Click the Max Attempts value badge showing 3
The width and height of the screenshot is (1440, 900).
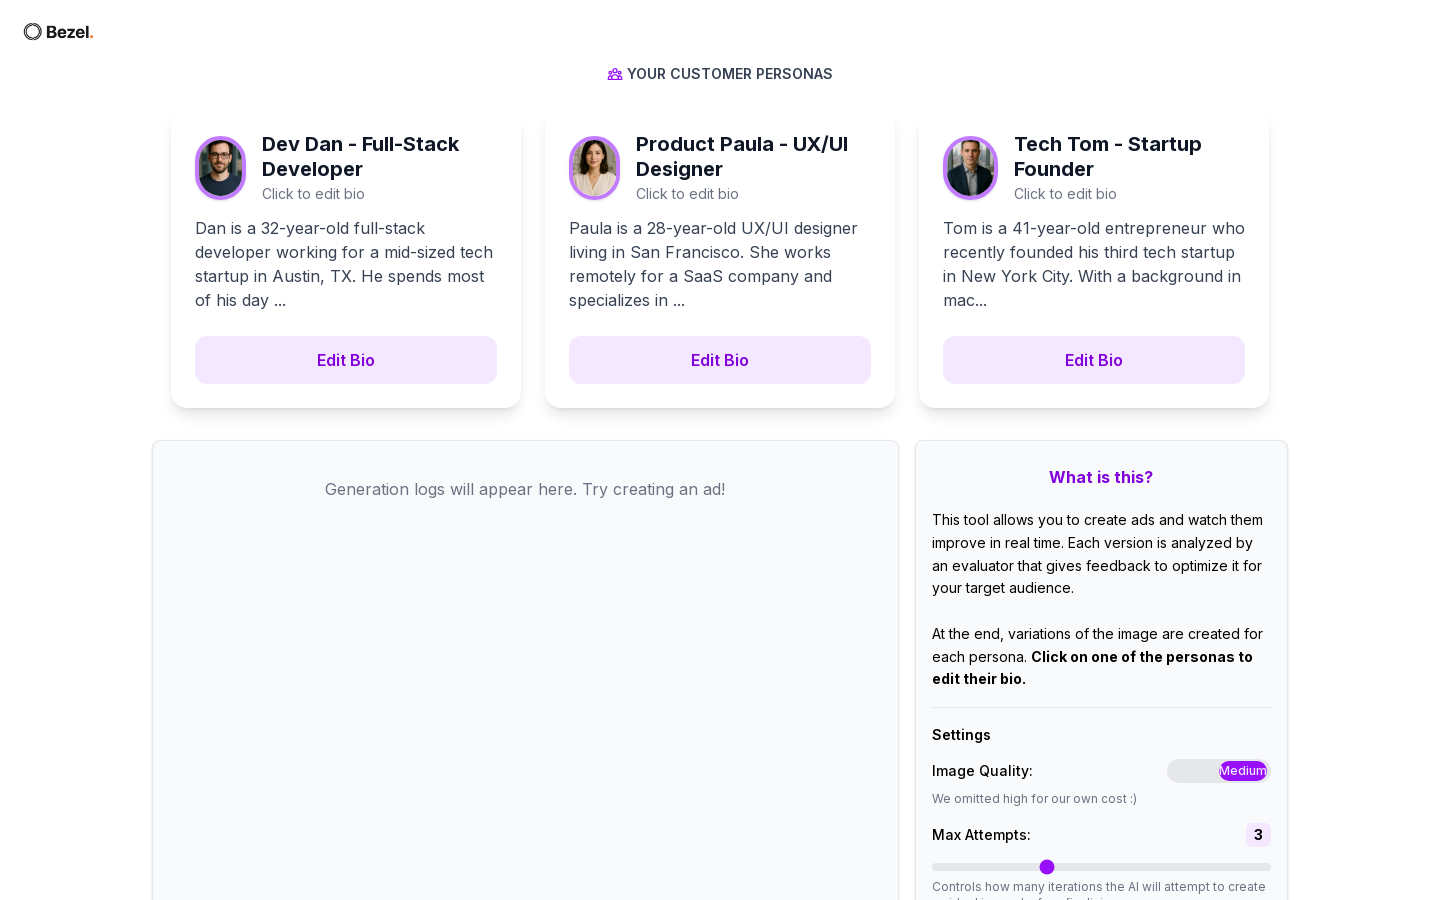(1258, 835)
